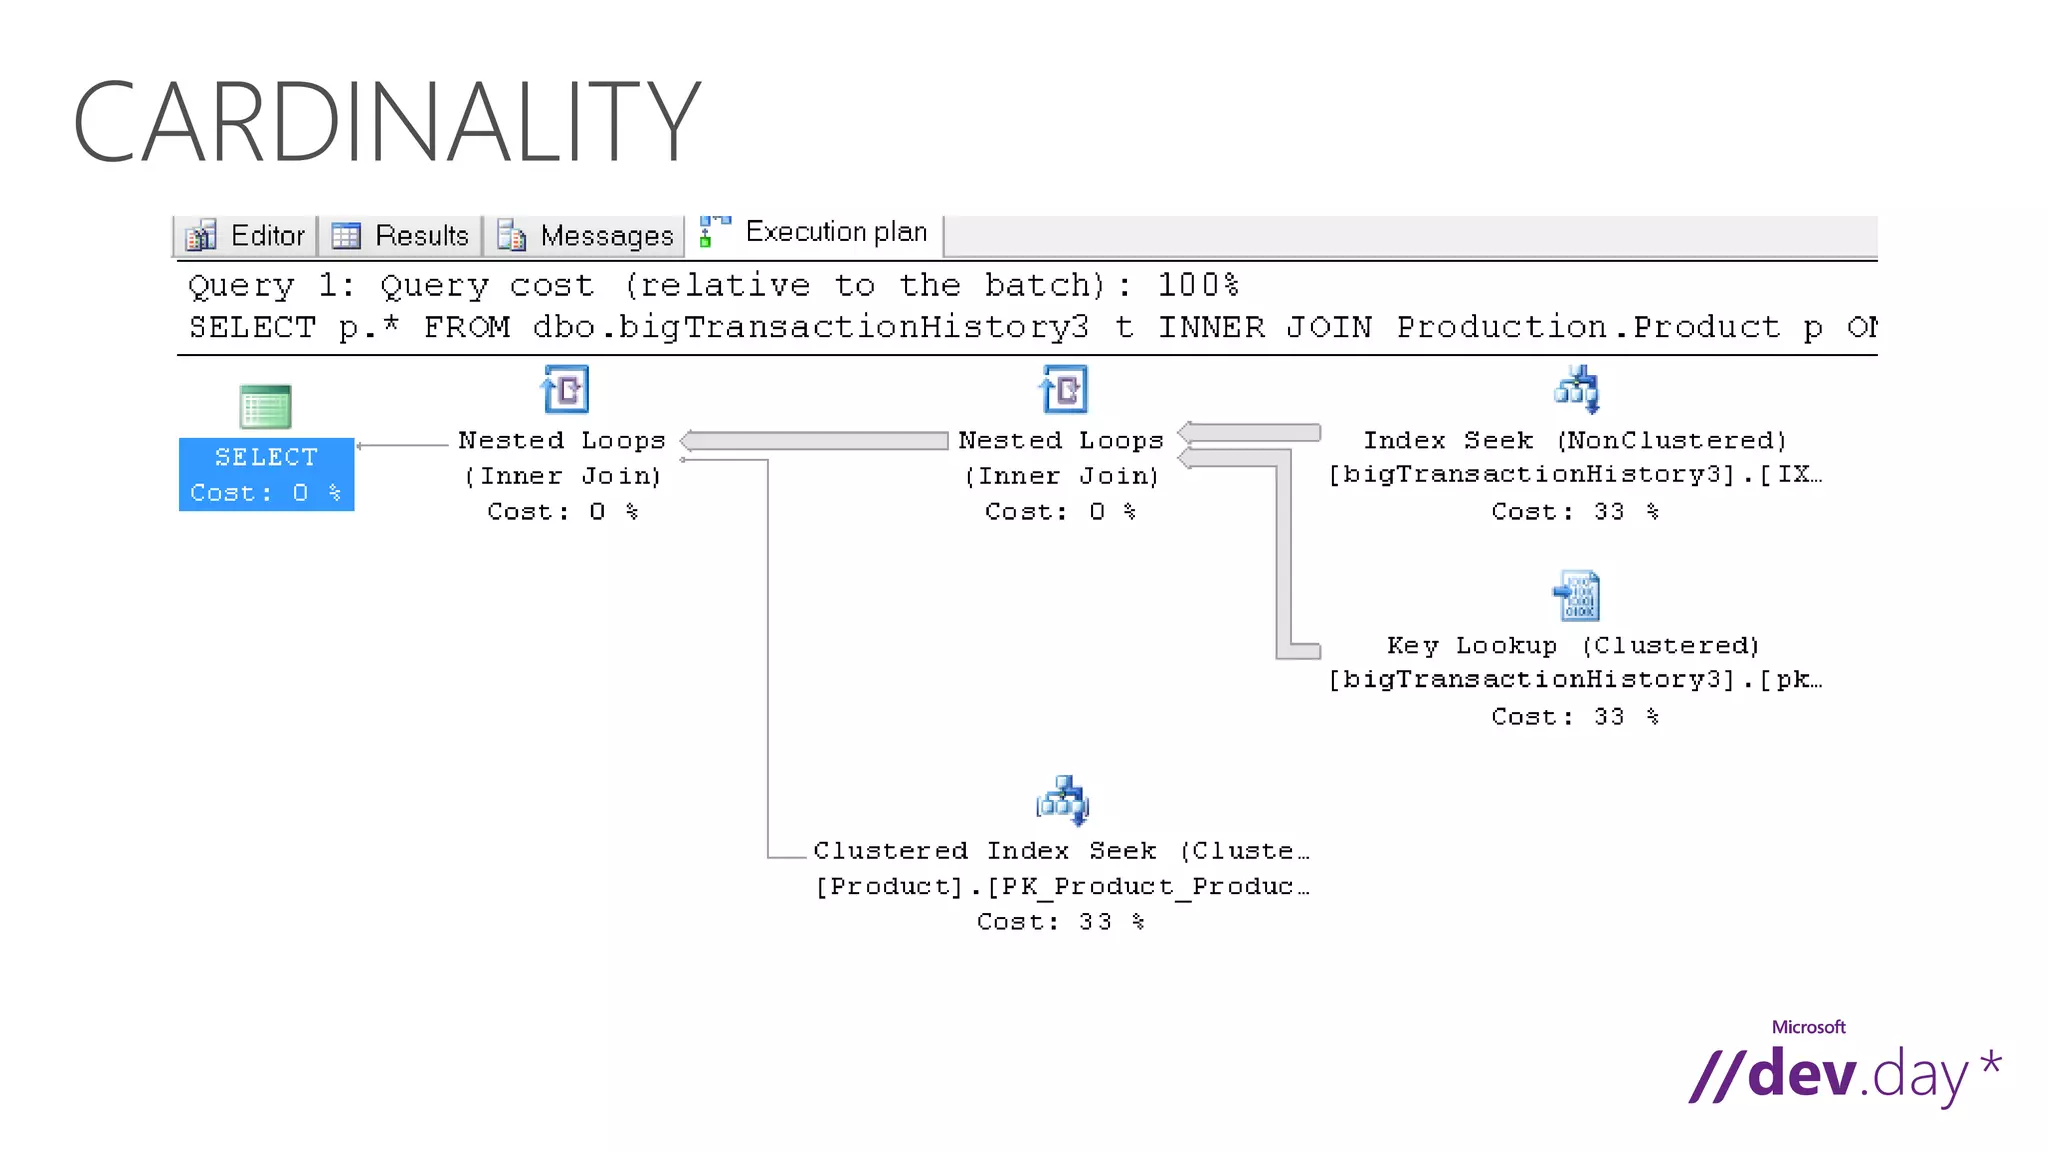Click the Editor tab icon
The height and width of the screenshot is (1152, 2048).
coord(201,236)
